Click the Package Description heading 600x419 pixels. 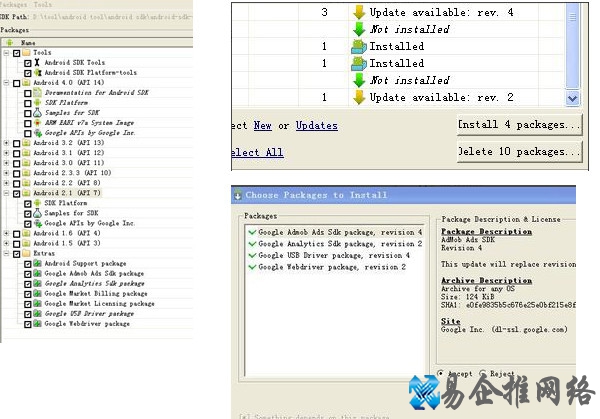[486, 232]
